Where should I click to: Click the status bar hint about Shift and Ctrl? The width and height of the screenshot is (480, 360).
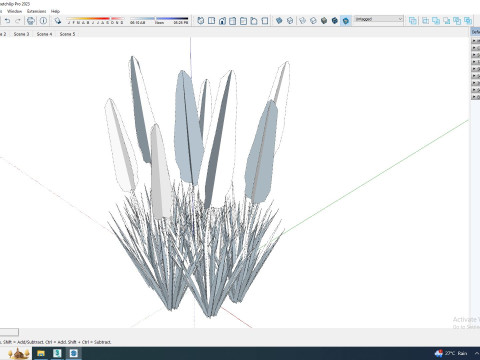(x=56, y=342)
